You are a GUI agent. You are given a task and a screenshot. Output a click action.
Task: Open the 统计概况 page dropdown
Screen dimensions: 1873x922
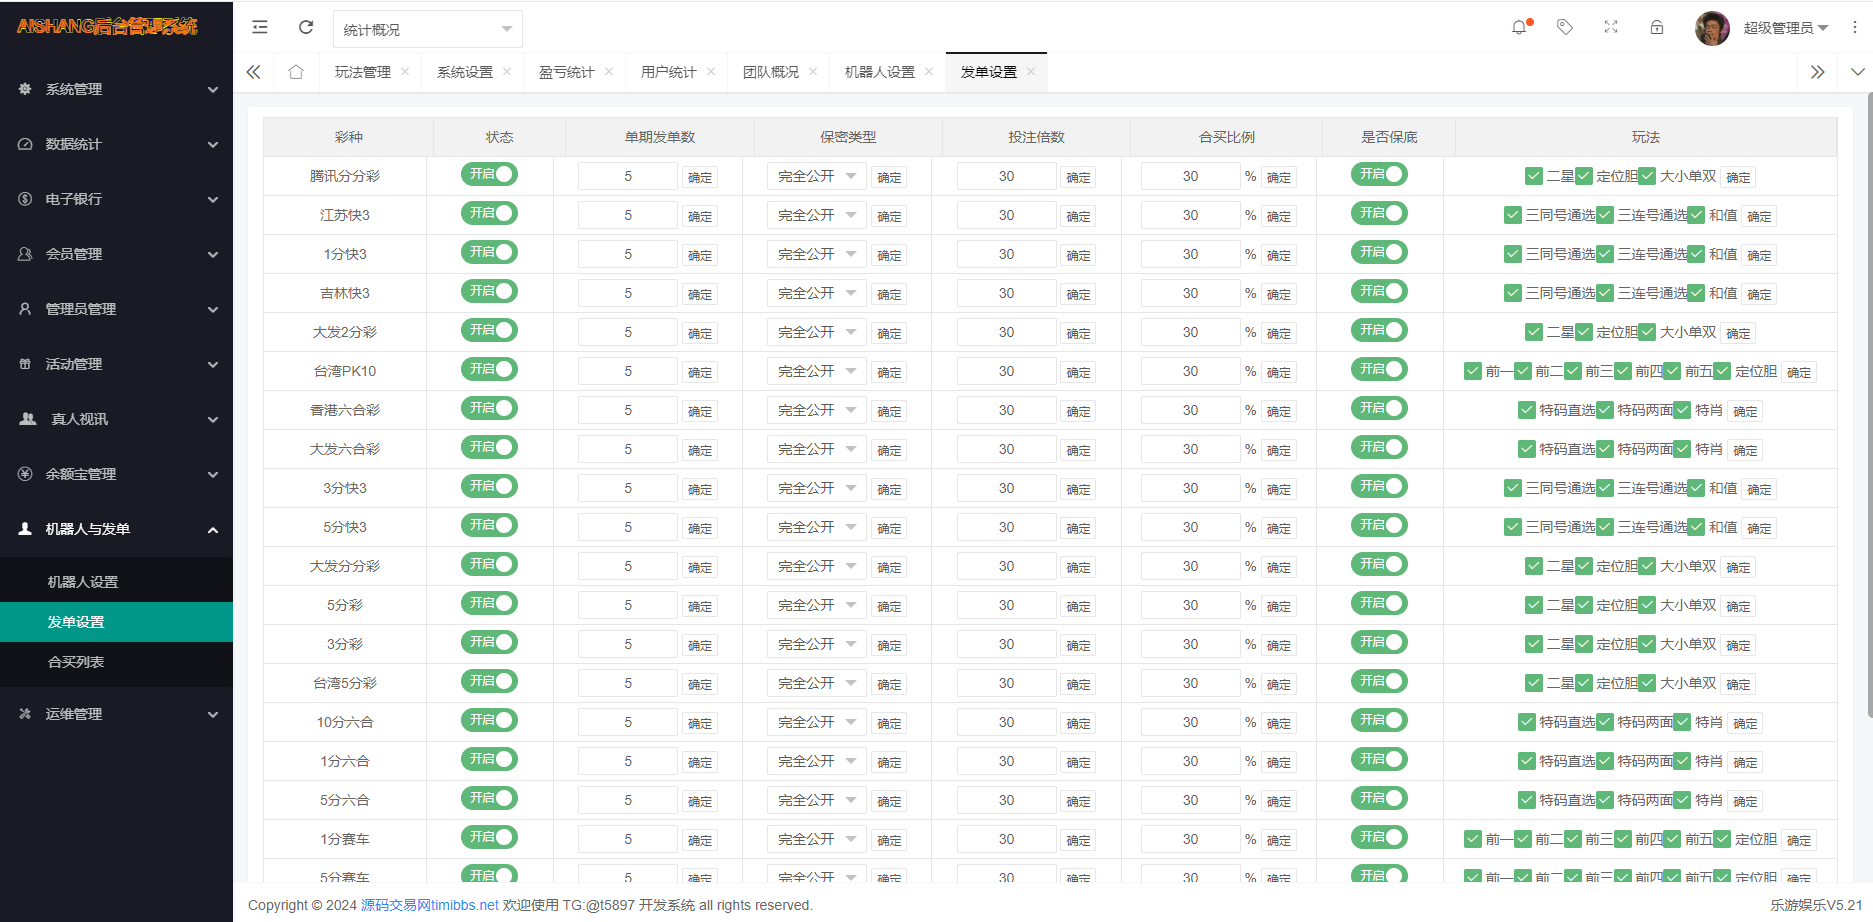(x=427, y=28)
